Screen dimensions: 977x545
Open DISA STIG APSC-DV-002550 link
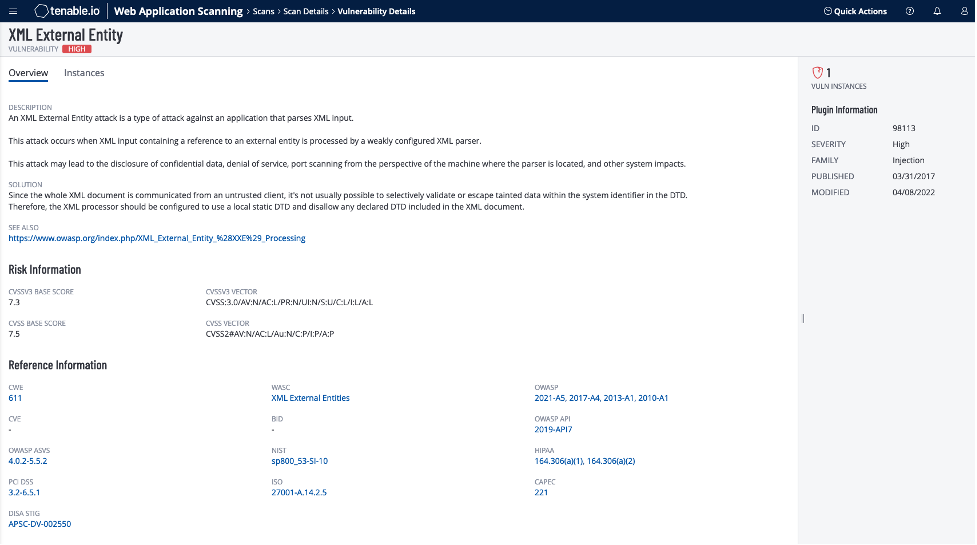point(40,523)
